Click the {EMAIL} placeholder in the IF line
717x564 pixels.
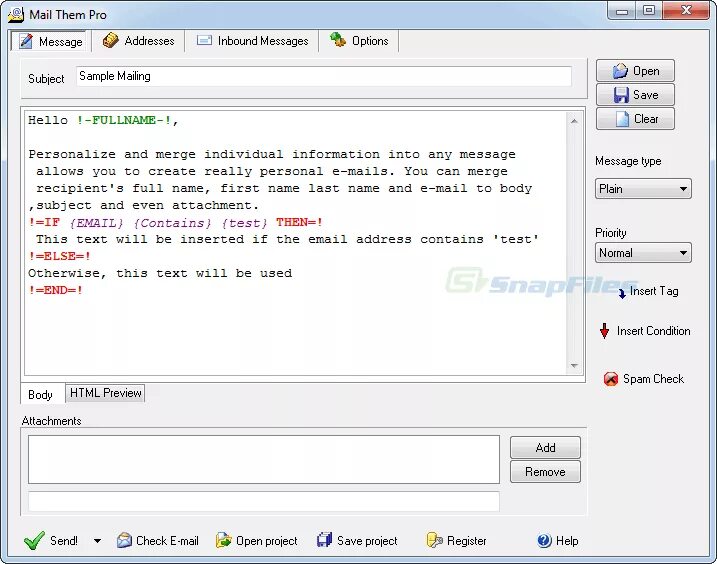[x=96, y=223]
